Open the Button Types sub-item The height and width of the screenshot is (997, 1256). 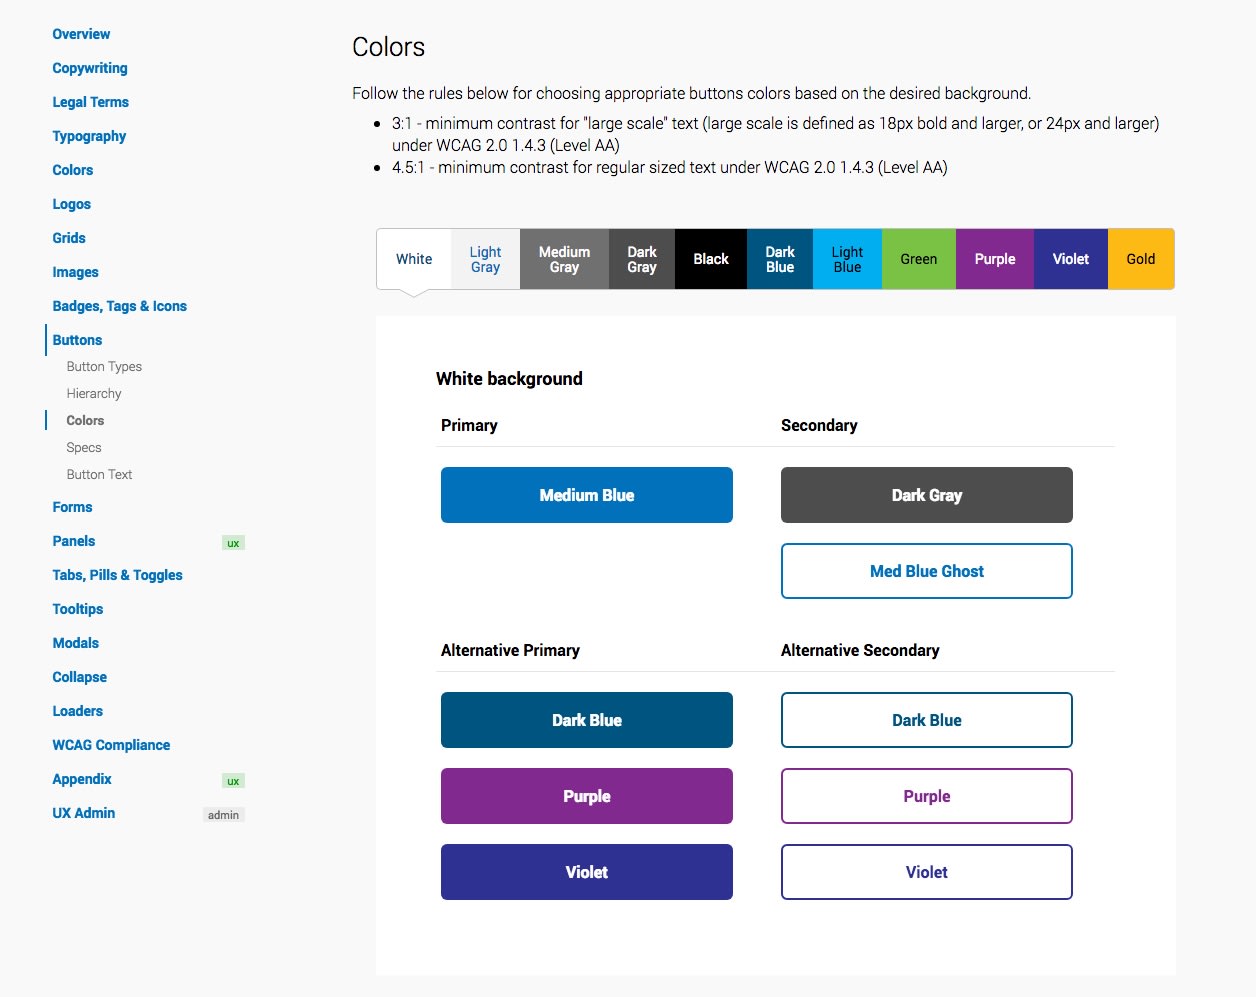104,367
